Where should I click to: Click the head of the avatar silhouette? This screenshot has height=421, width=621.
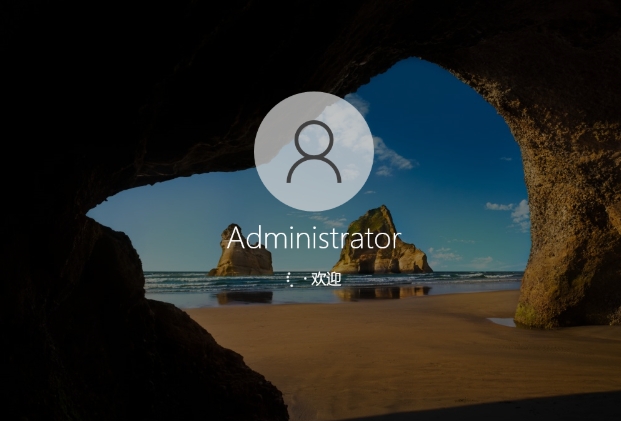313,138
